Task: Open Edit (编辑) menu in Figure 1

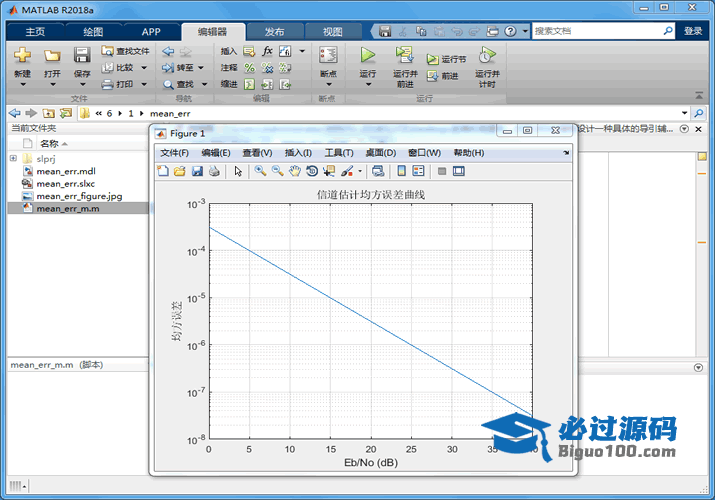Action: (x=216, y=153)
